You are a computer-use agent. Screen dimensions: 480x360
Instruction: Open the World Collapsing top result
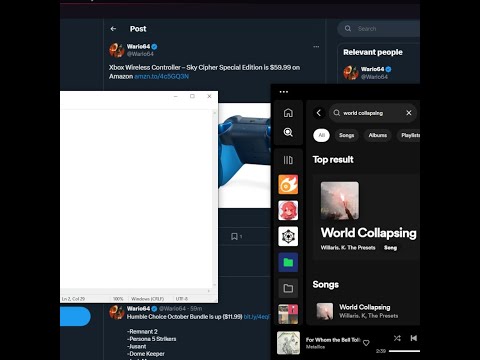click(367, 217)
